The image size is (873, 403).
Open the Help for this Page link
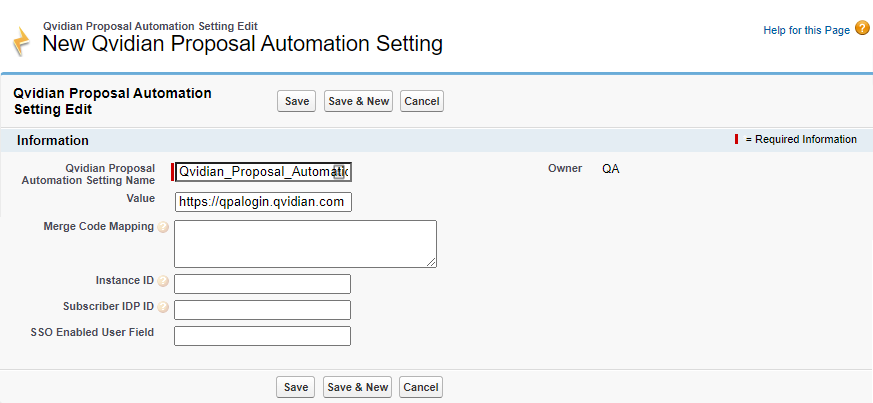tap(807, 30)
